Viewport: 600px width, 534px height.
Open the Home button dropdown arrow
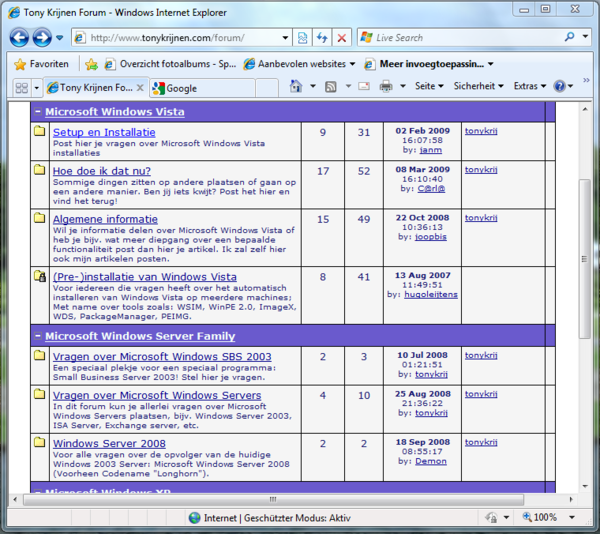point(313,86)
